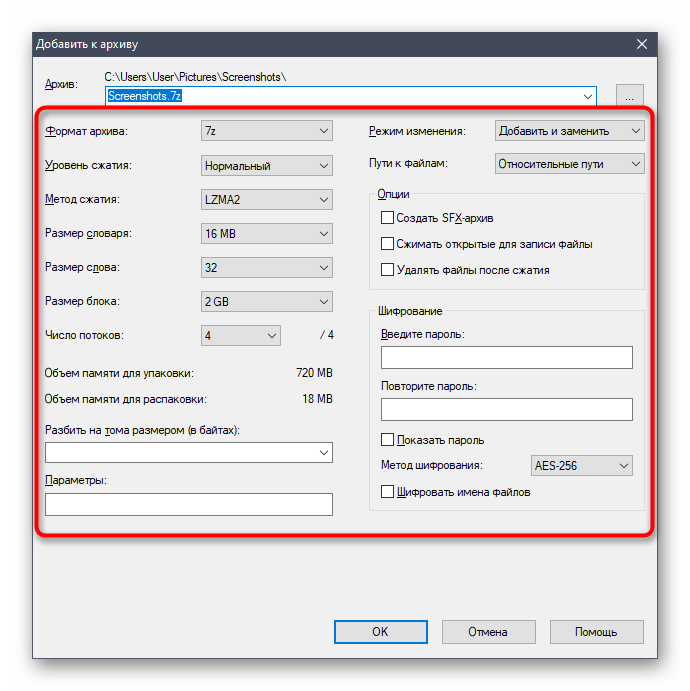Expand the Размер словаря dropdown
690x691 pixels.
(267, 234)
